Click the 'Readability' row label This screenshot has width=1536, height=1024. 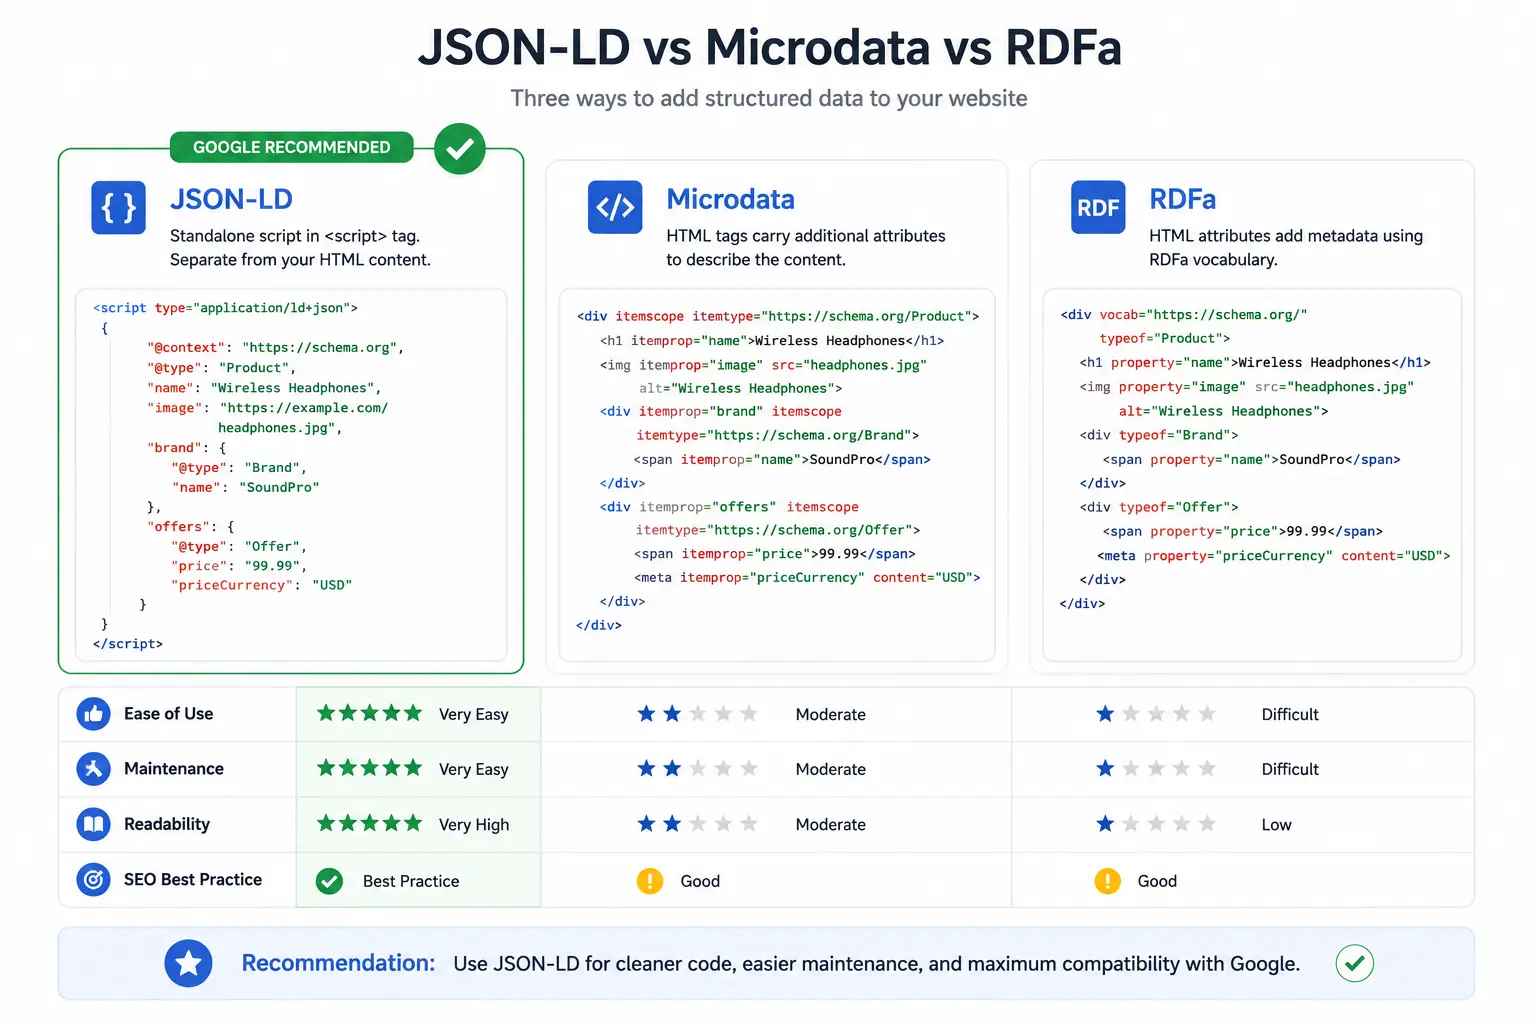coord(167,824)
